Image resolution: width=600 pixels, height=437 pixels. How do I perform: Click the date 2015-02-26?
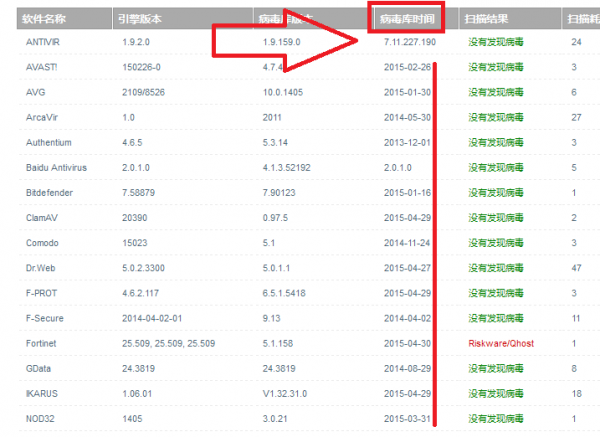(408, 67)
